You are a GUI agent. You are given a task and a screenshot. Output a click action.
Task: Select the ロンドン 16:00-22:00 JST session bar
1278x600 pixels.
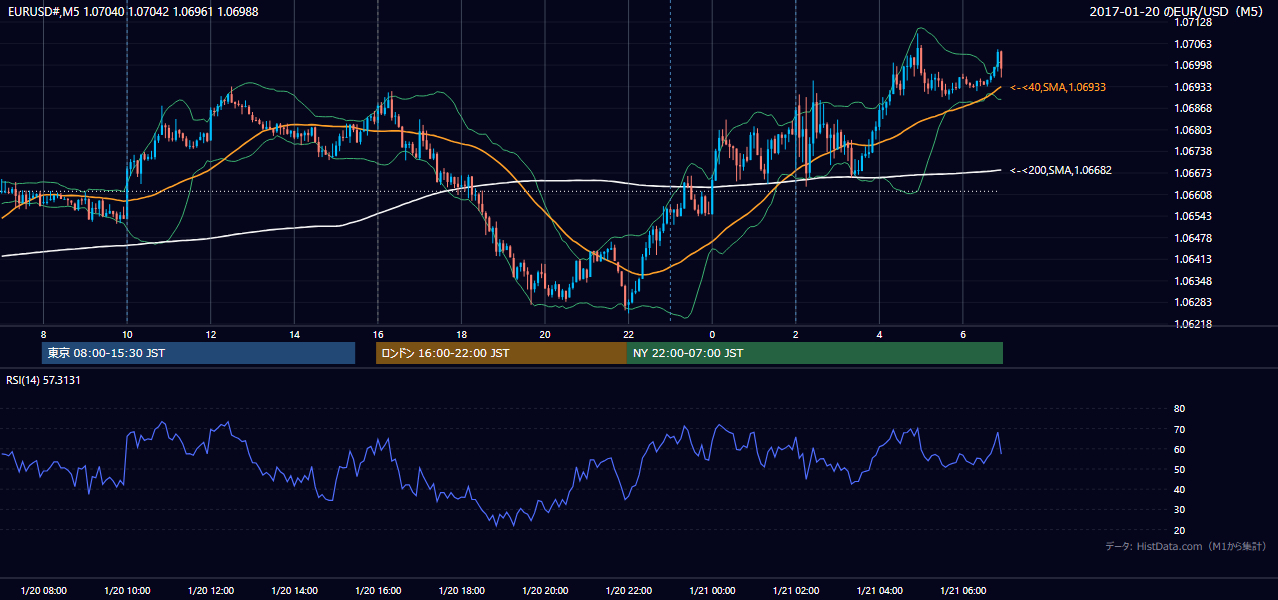[501, 353]
